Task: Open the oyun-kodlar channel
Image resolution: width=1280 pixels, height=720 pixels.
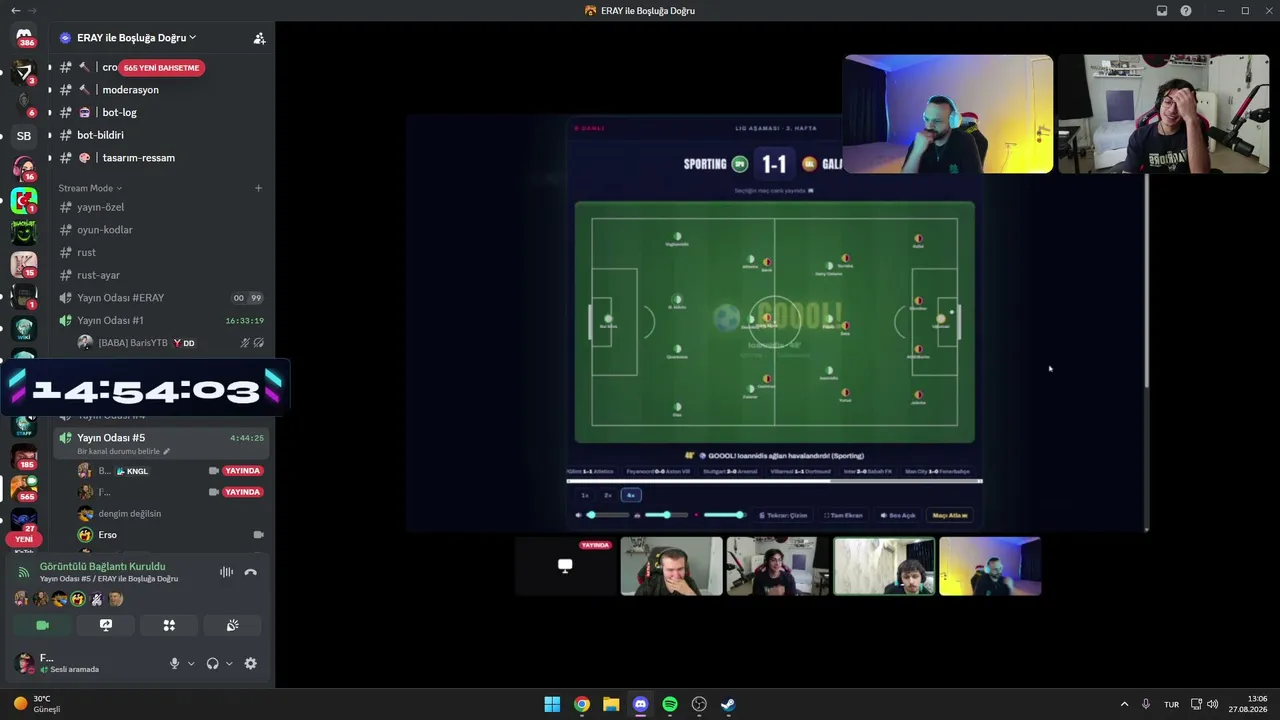Action: coord(160,230)
